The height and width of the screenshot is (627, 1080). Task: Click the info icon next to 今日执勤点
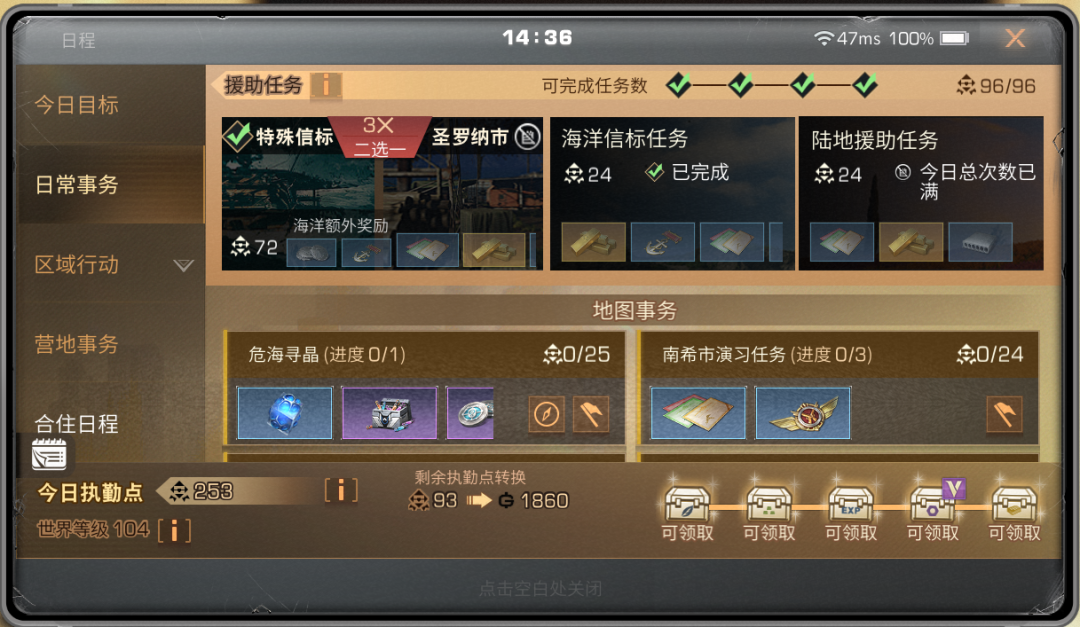click(x=341, y=491)
